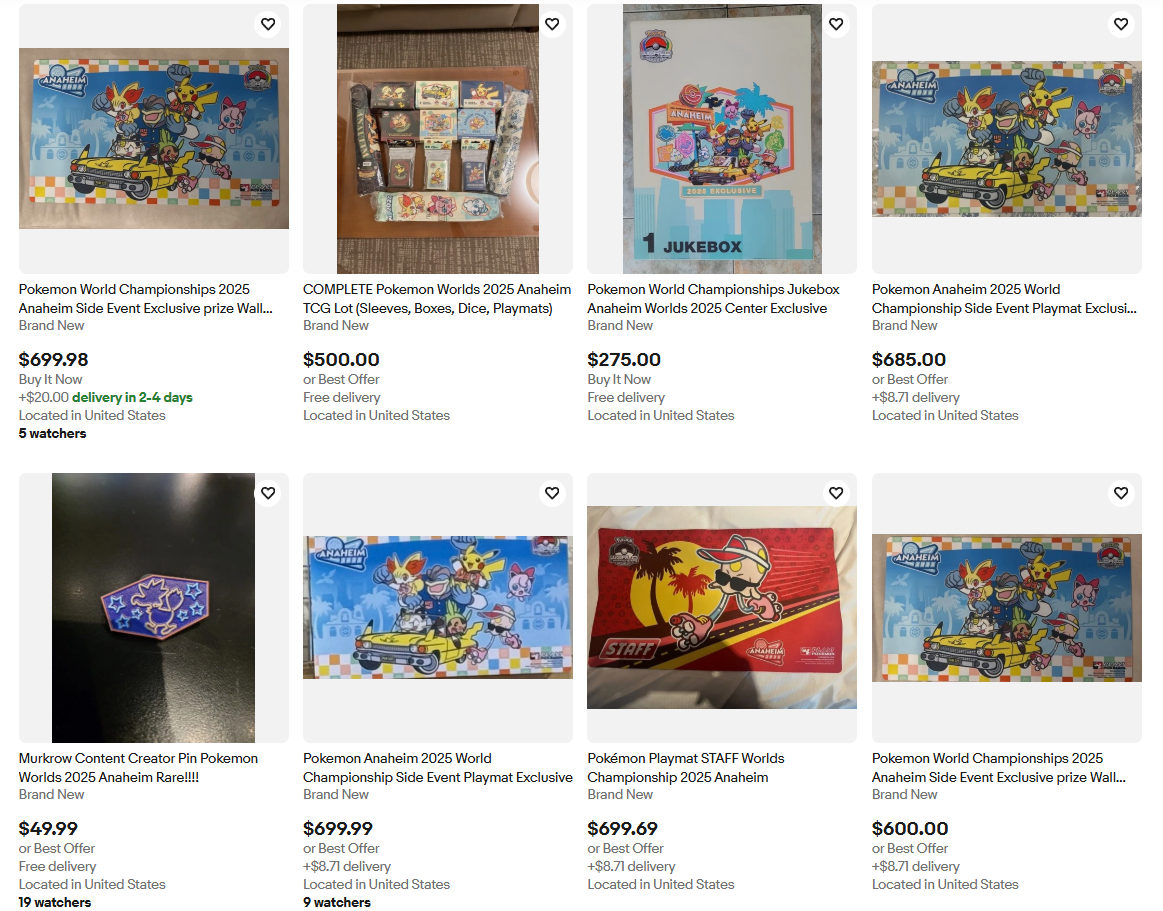Add the $699.98 Anaheim playmat to watchlist
Viewport: 1163px width, 911px height.
pyautogui.click(x=268, y=24)
